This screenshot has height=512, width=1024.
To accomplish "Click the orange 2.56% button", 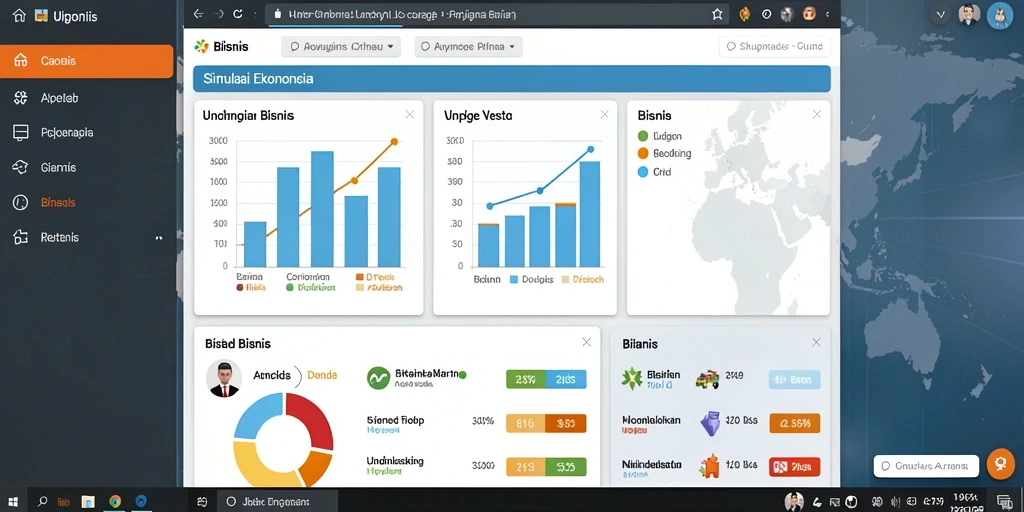I will 795,423.
